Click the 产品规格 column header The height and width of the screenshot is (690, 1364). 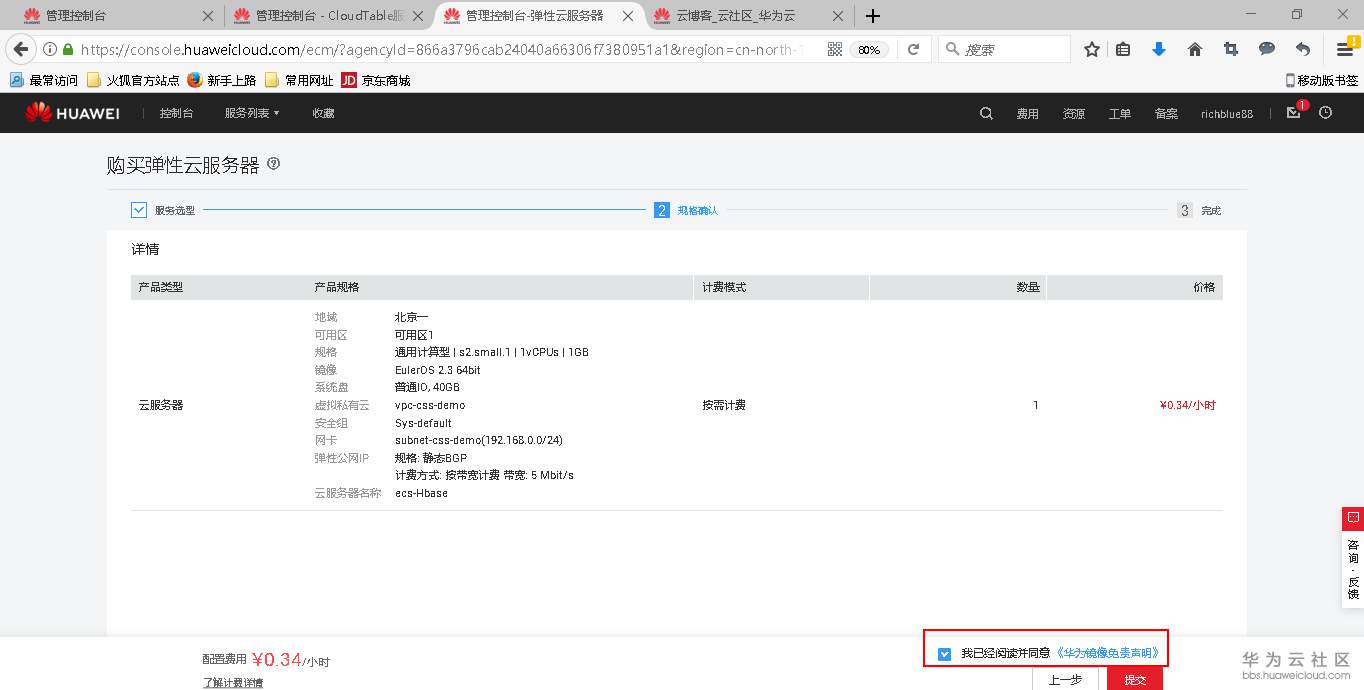click(336, 287)
